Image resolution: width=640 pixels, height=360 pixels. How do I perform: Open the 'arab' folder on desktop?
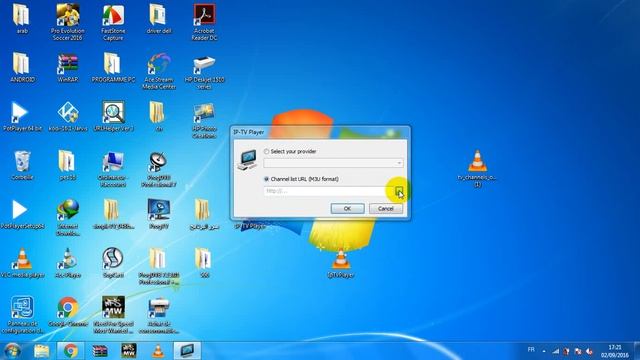(22, 19)
